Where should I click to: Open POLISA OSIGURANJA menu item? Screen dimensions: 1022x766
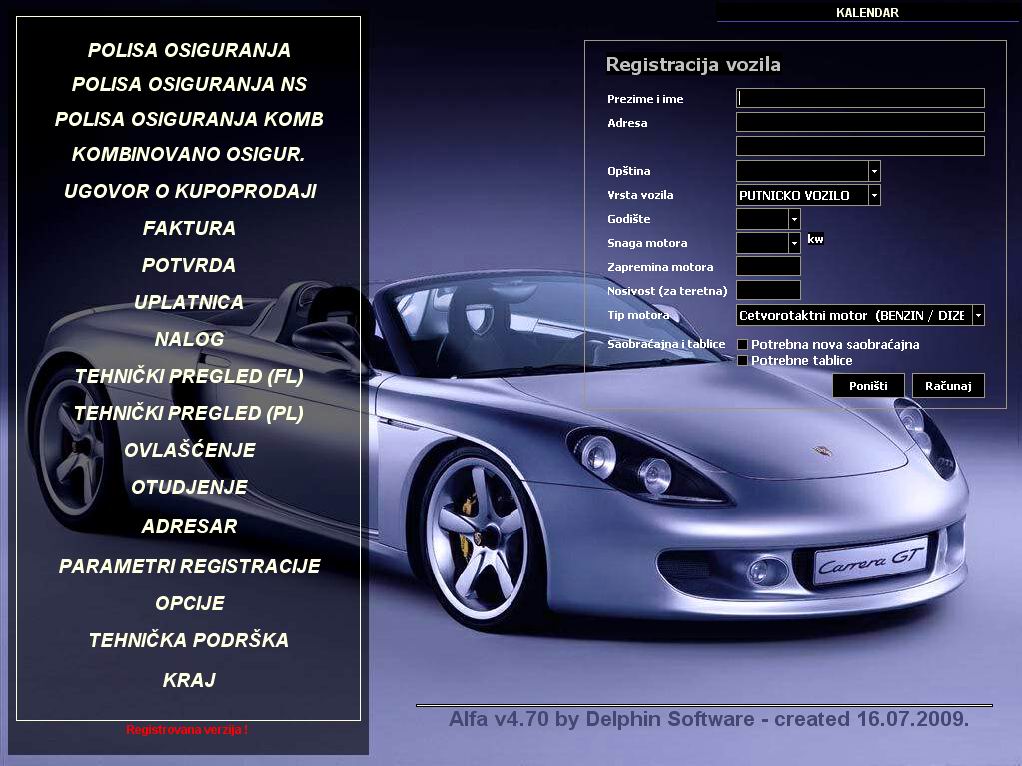[189, 50]
